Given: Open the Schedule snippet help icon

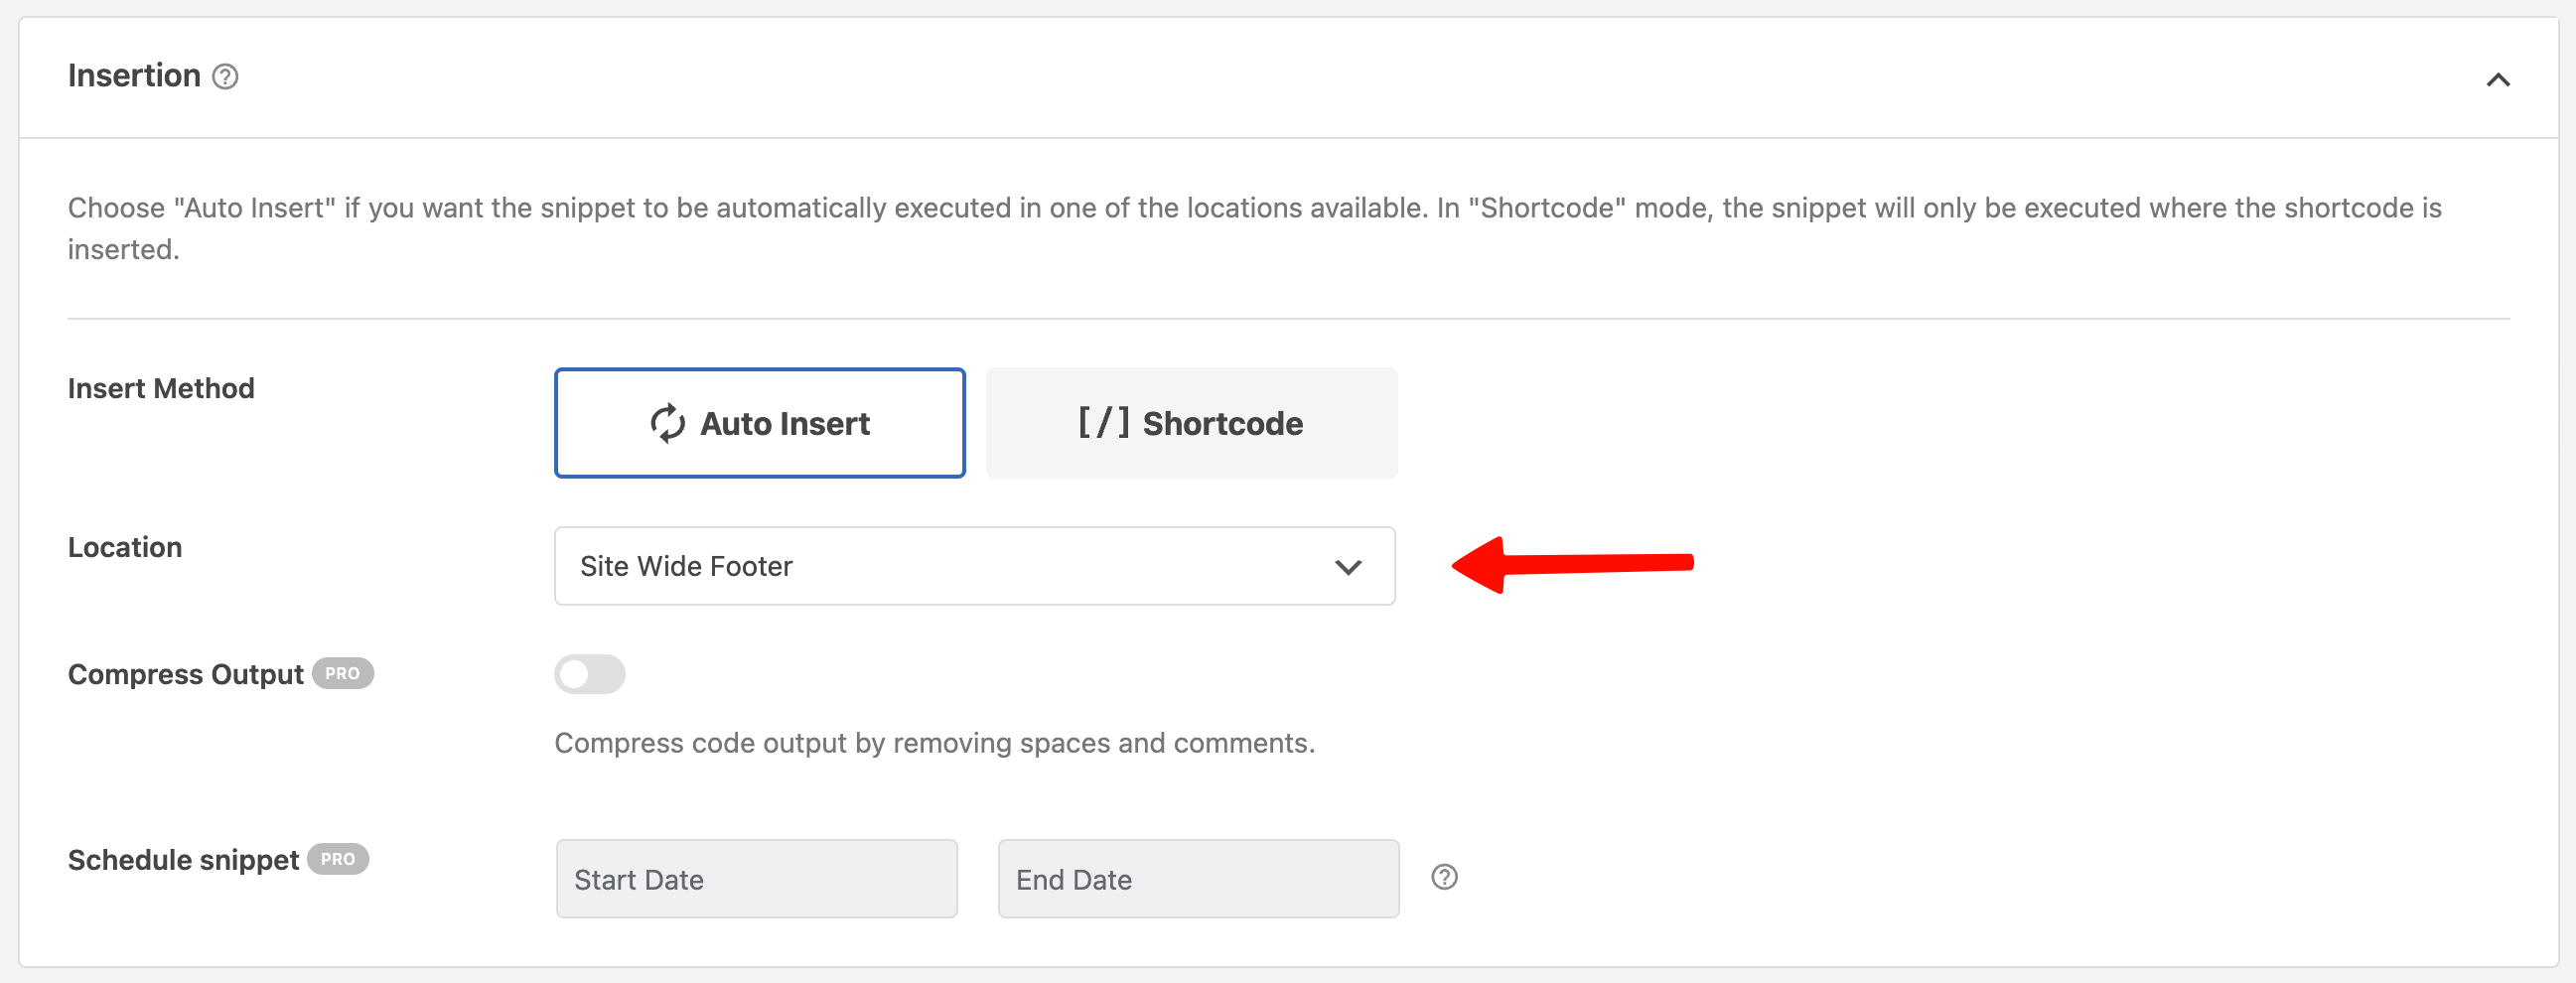Looking at the screenshot, I should (x=1443, y=877).
